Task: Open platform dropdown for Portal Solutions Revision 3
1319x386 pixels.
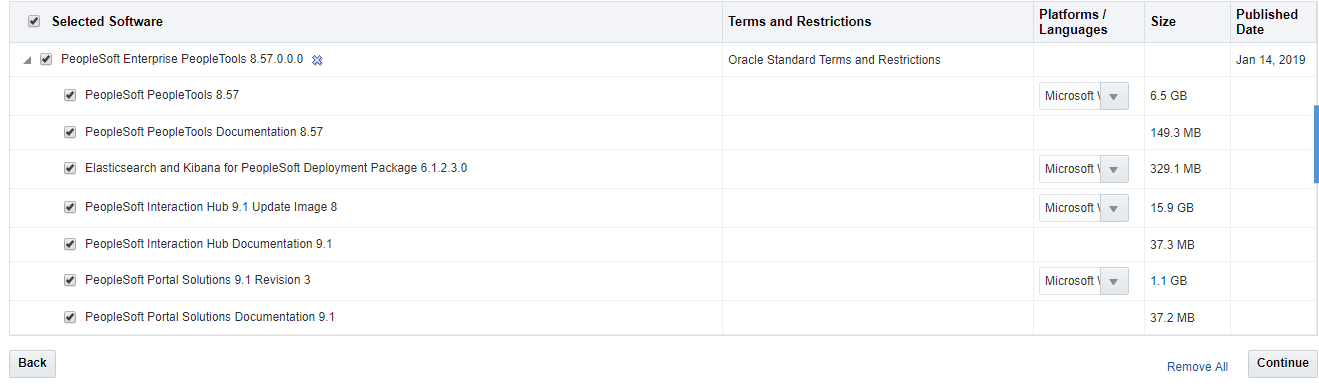Action: coord(1084,281)
